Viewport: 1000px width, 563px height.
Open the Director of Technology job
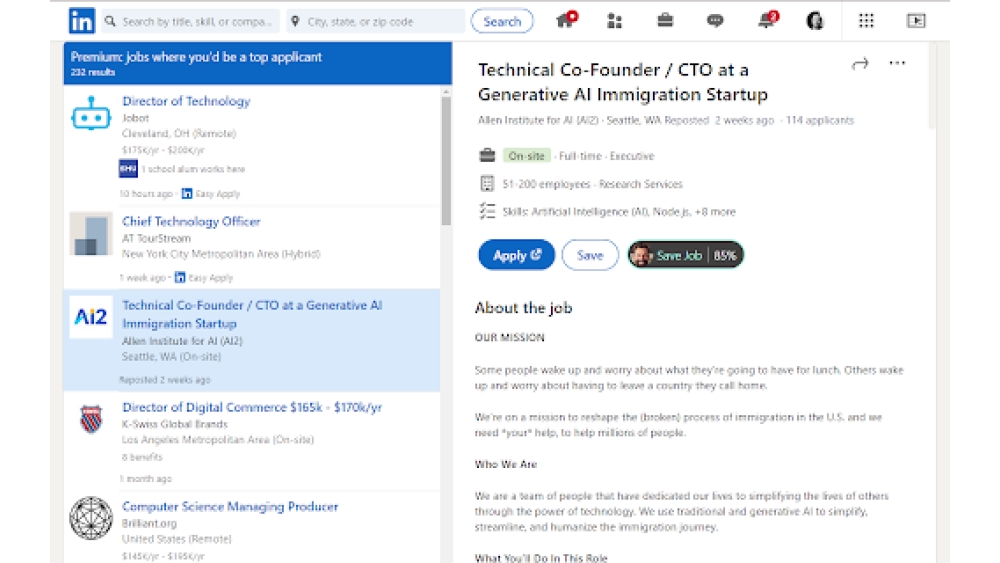point(186,101)
